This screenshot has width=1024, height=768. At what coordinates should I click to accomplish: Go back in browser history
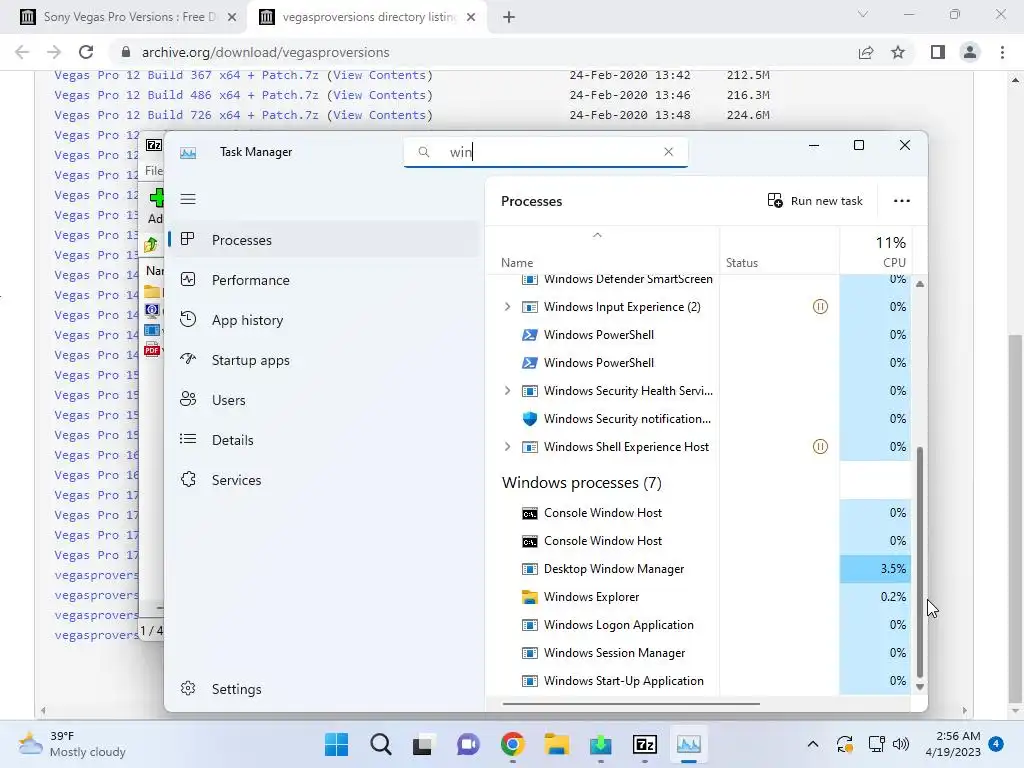(22, 52)
